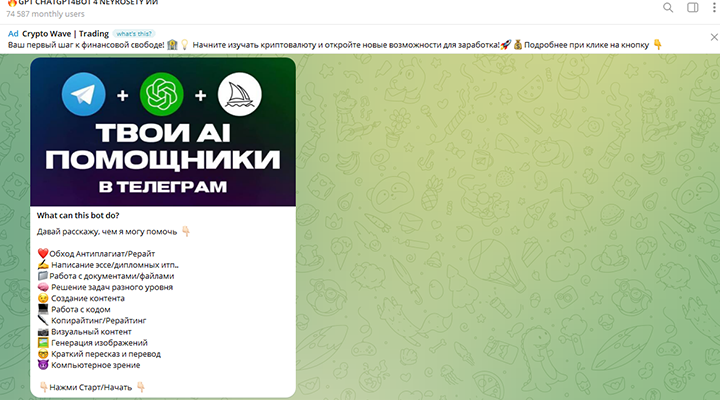Click the Нажми Старт/Начать text line
Image resolution: width=720 pixels, height=400 pixels.
pyautogui.click(x=92, y=386)
